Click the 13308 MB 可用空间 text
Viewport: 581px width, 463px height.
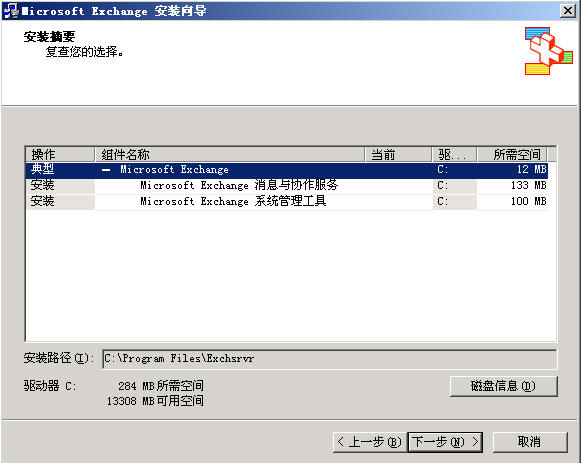(x=155, y=401)
